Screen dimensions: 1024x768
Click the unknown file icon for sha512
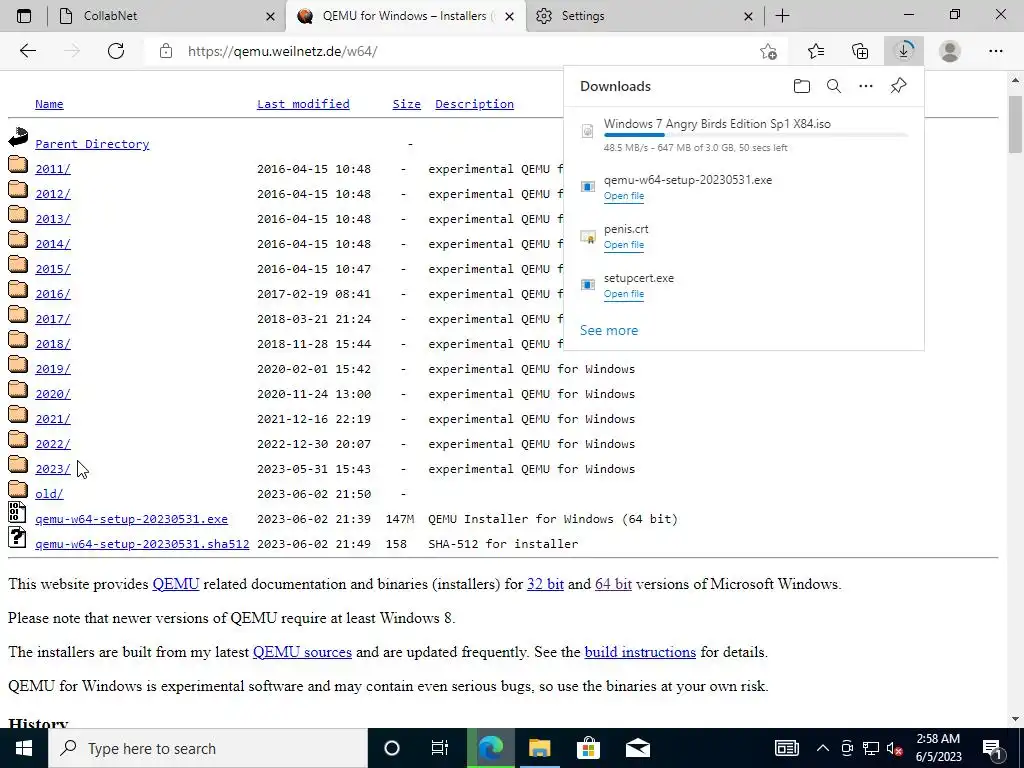[x=17, y=537]
